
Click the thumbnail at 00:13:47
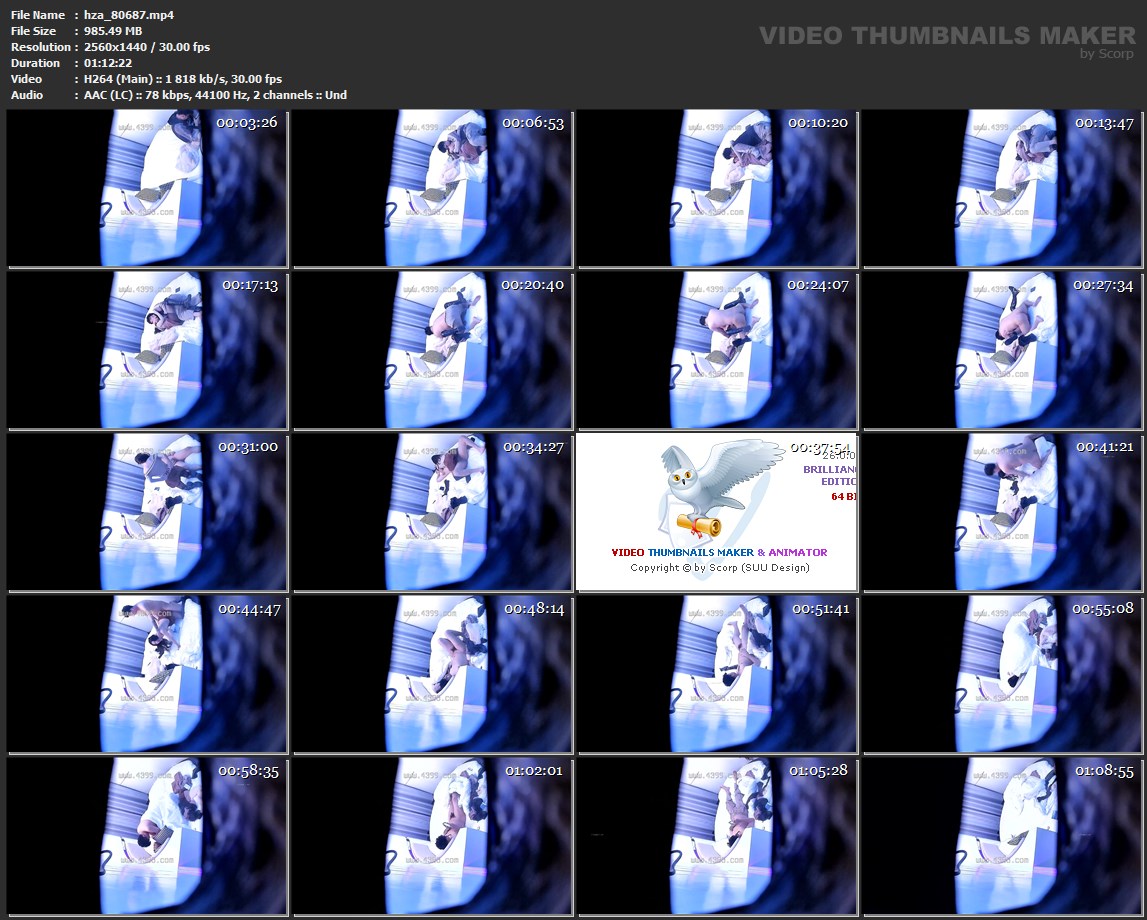[1004, 188]
